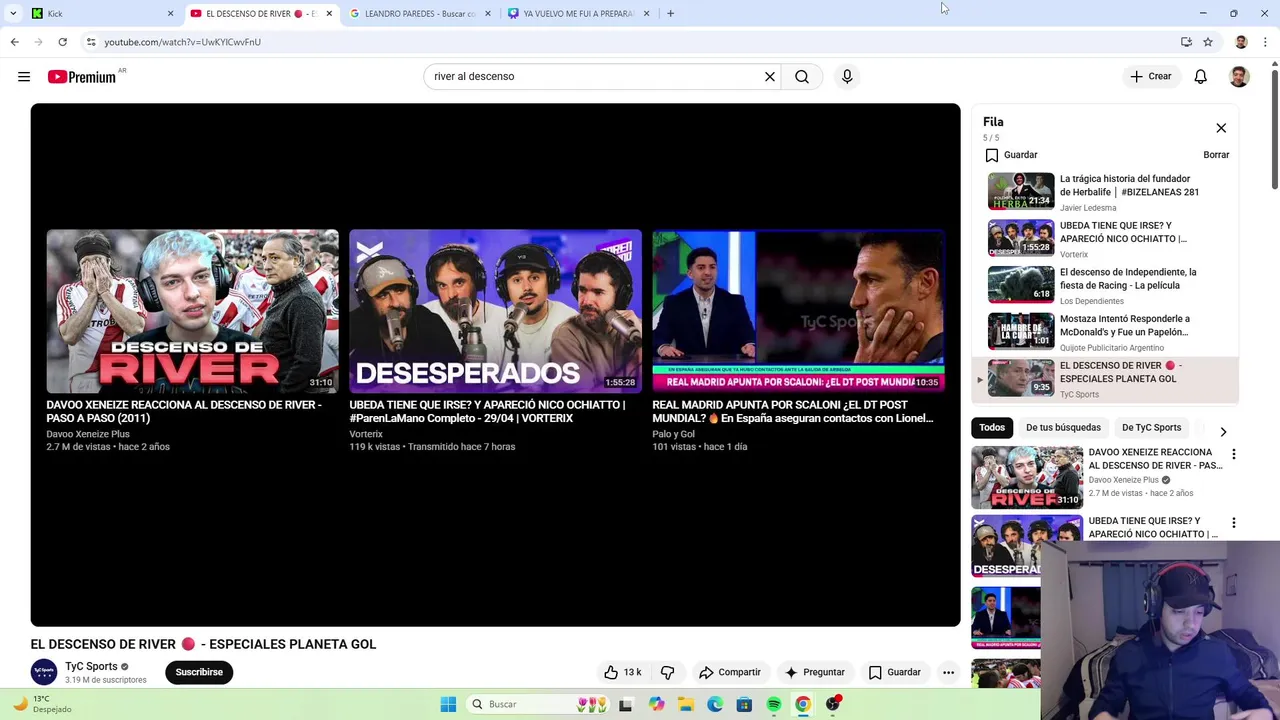This screenshot has width=1280, height=720.
Task: Open the YouTube notifications bell
Action: click(x=1201, y=76)
